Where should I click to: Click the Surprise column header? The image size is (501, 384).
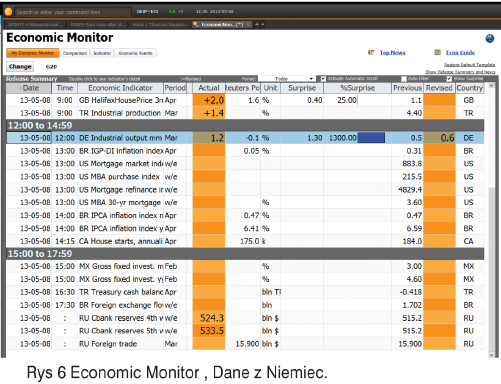pyautogui.click(x=302, y=88)
